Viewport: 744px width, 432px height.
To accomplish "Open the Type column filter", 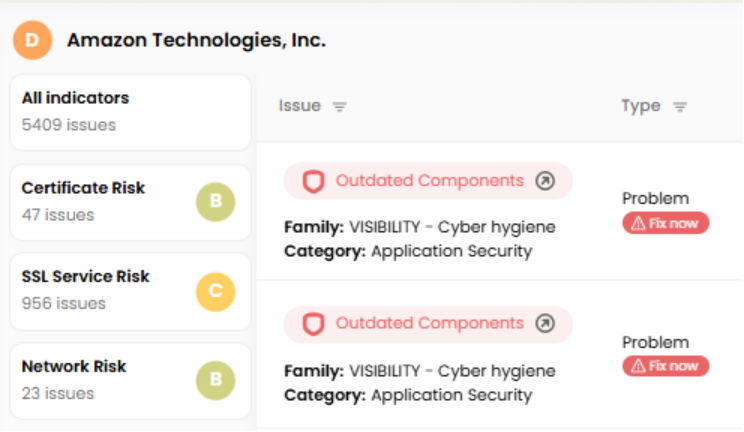I will 680,107.
